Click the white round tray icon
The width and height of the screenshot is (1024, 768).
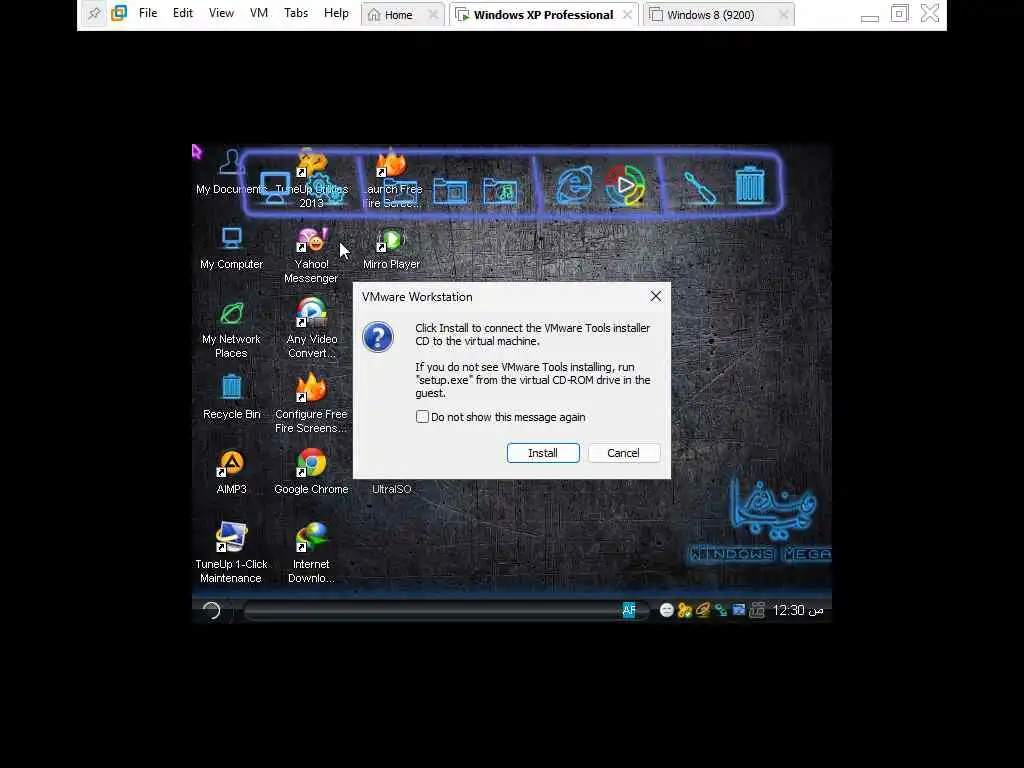coord(667,610)
